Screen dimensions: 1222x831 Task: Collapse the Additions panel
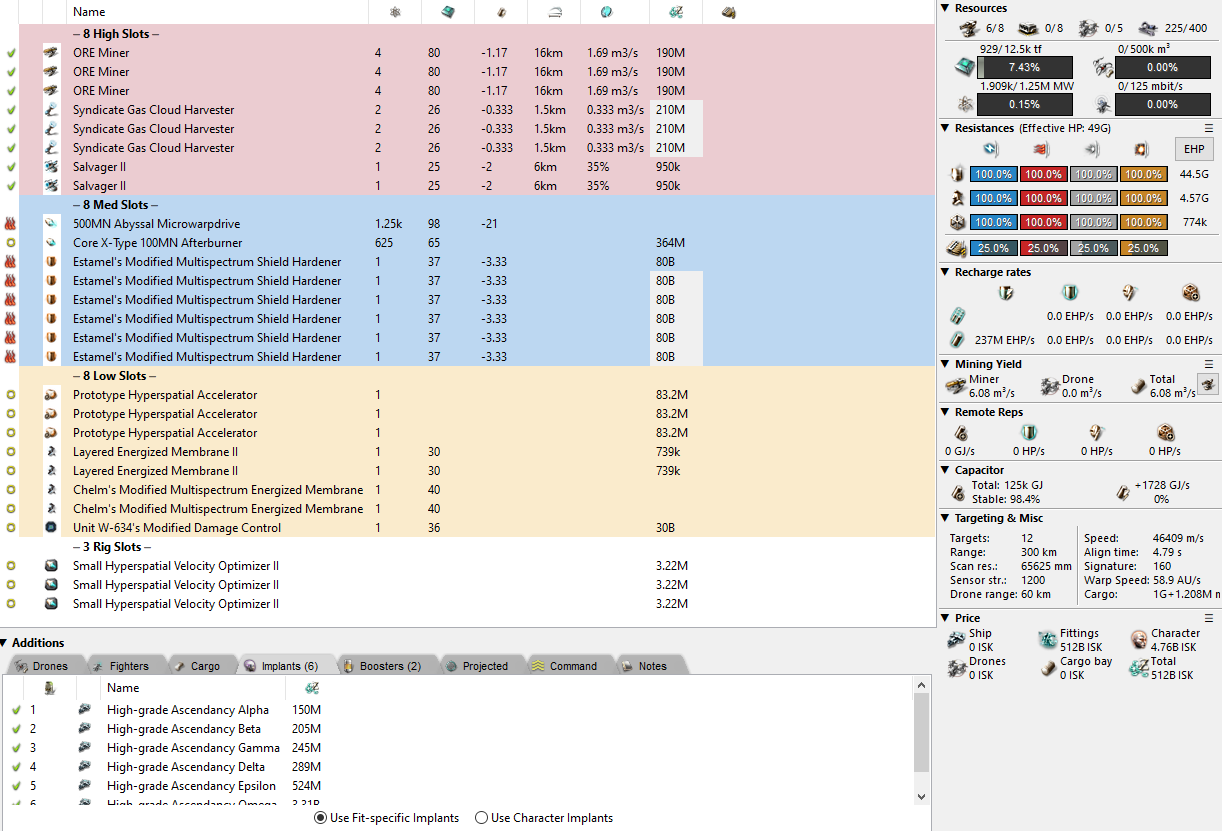tap(6, 643)
